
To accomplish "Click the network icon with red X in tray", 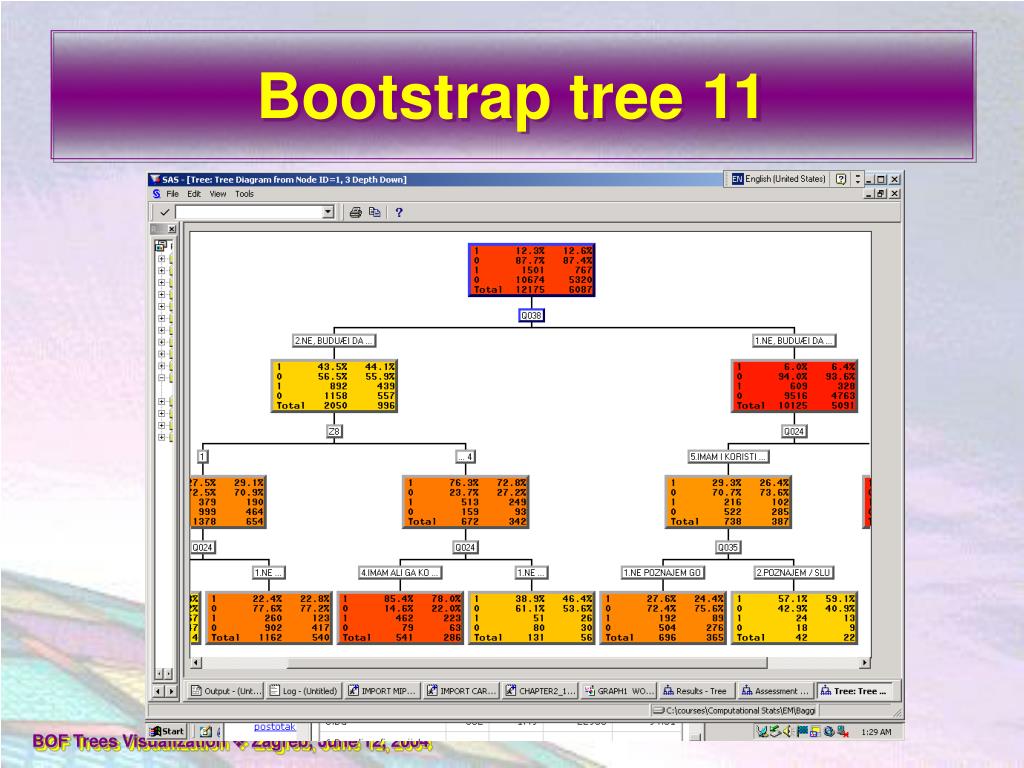I will coord(843,731).
